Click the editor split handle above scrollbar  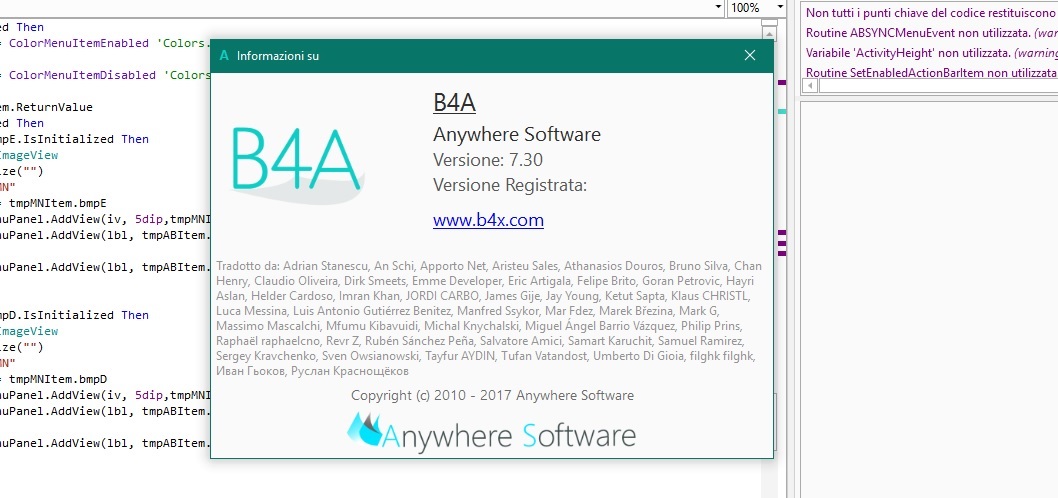point(769,22)
